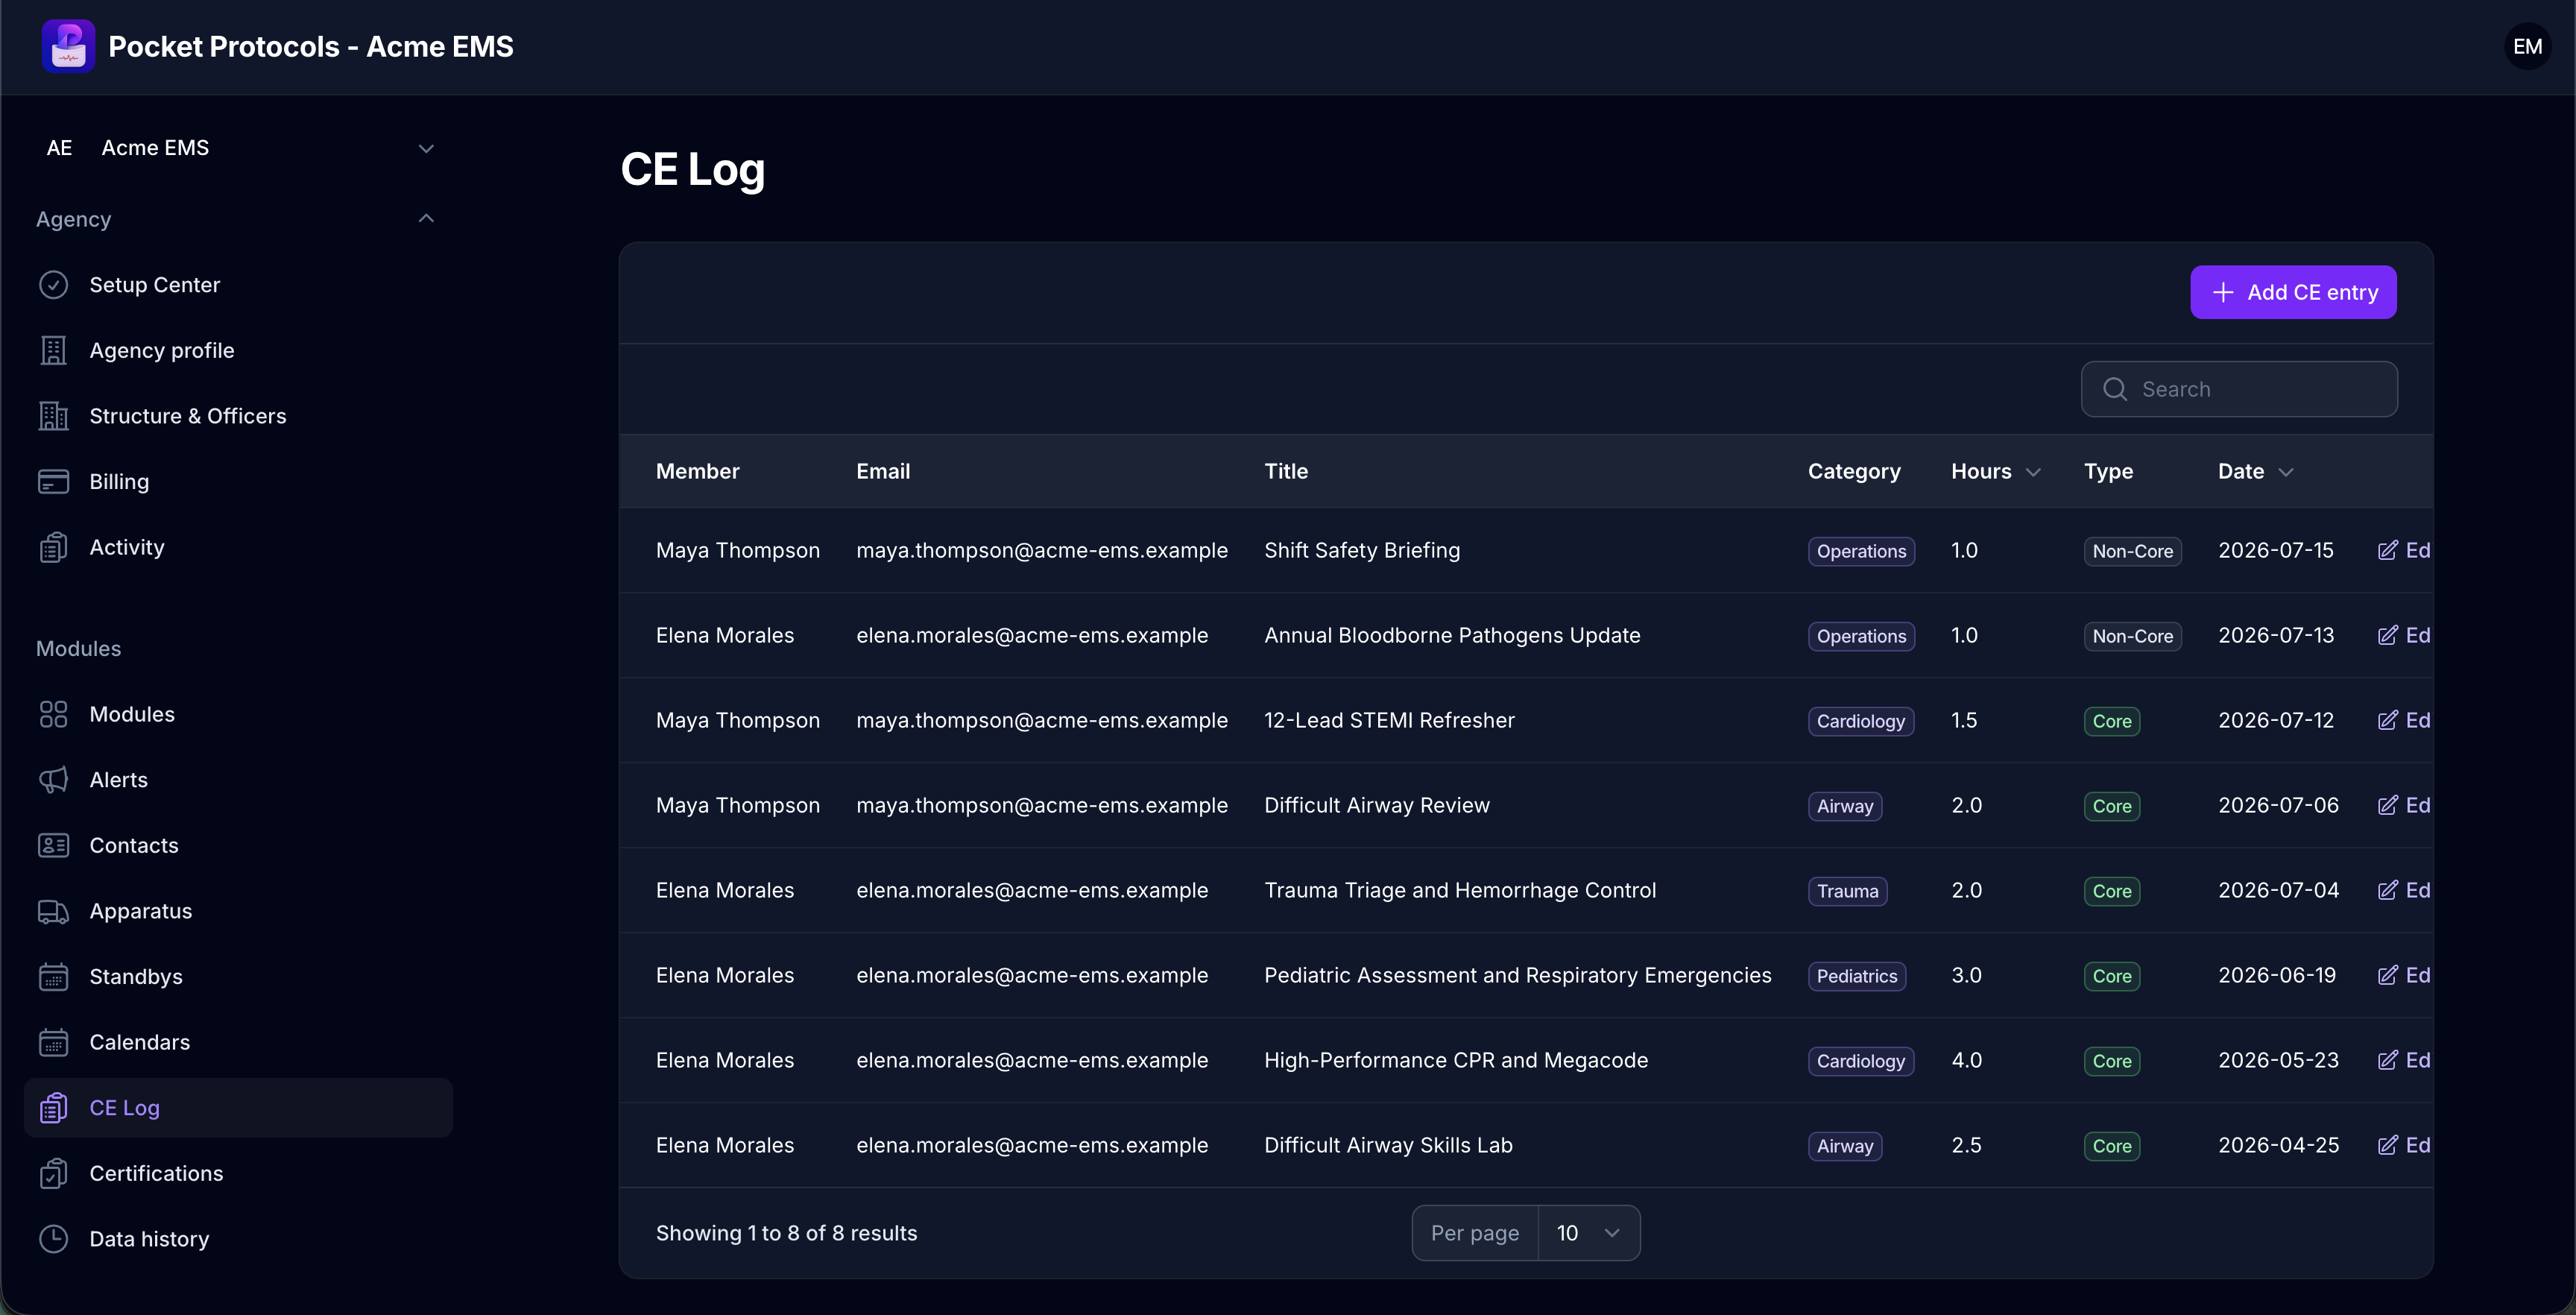
Task: Click hours value 4.0
Action: tap(1966, 1060)
